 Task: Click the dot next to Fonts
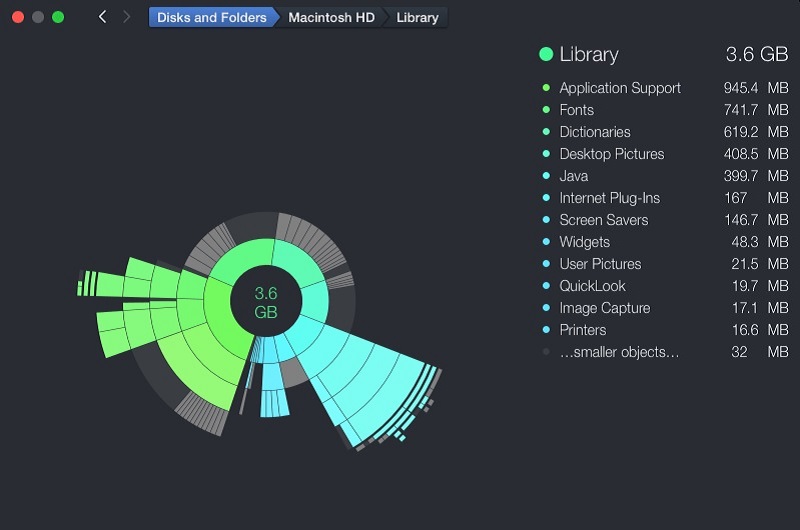tap(546, 110)
